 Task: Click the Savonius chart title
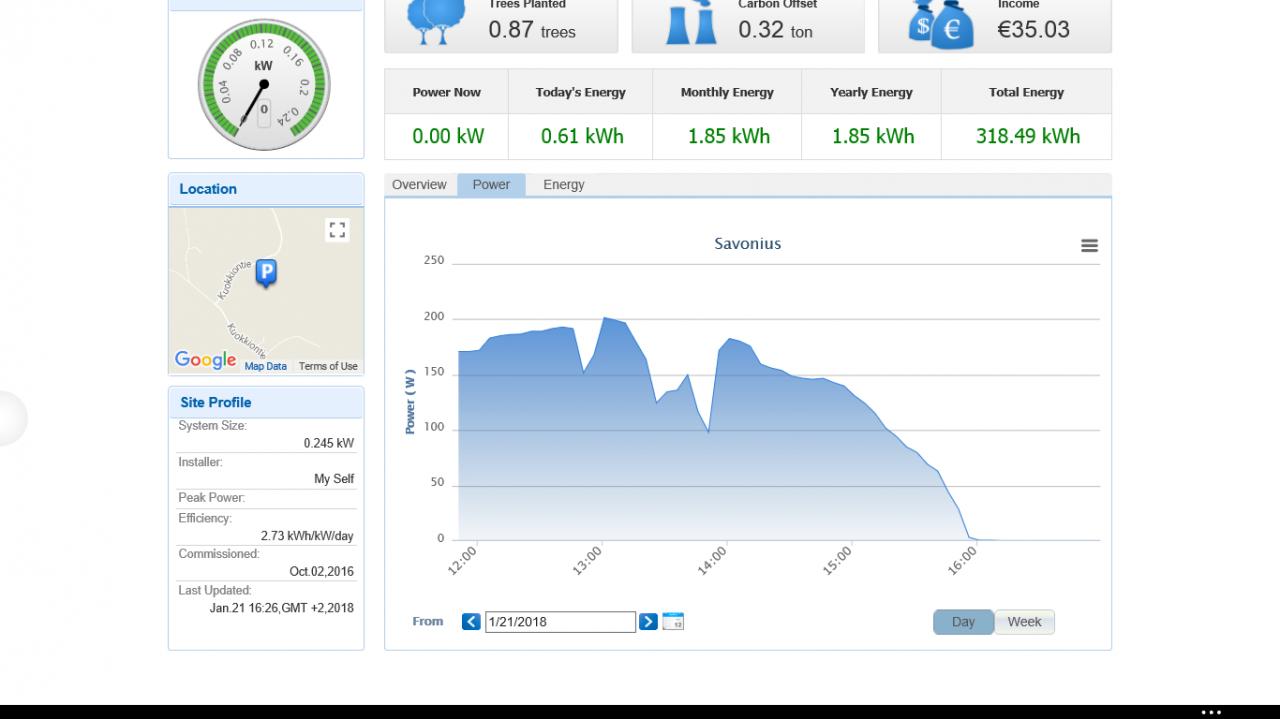click(748, 244)
